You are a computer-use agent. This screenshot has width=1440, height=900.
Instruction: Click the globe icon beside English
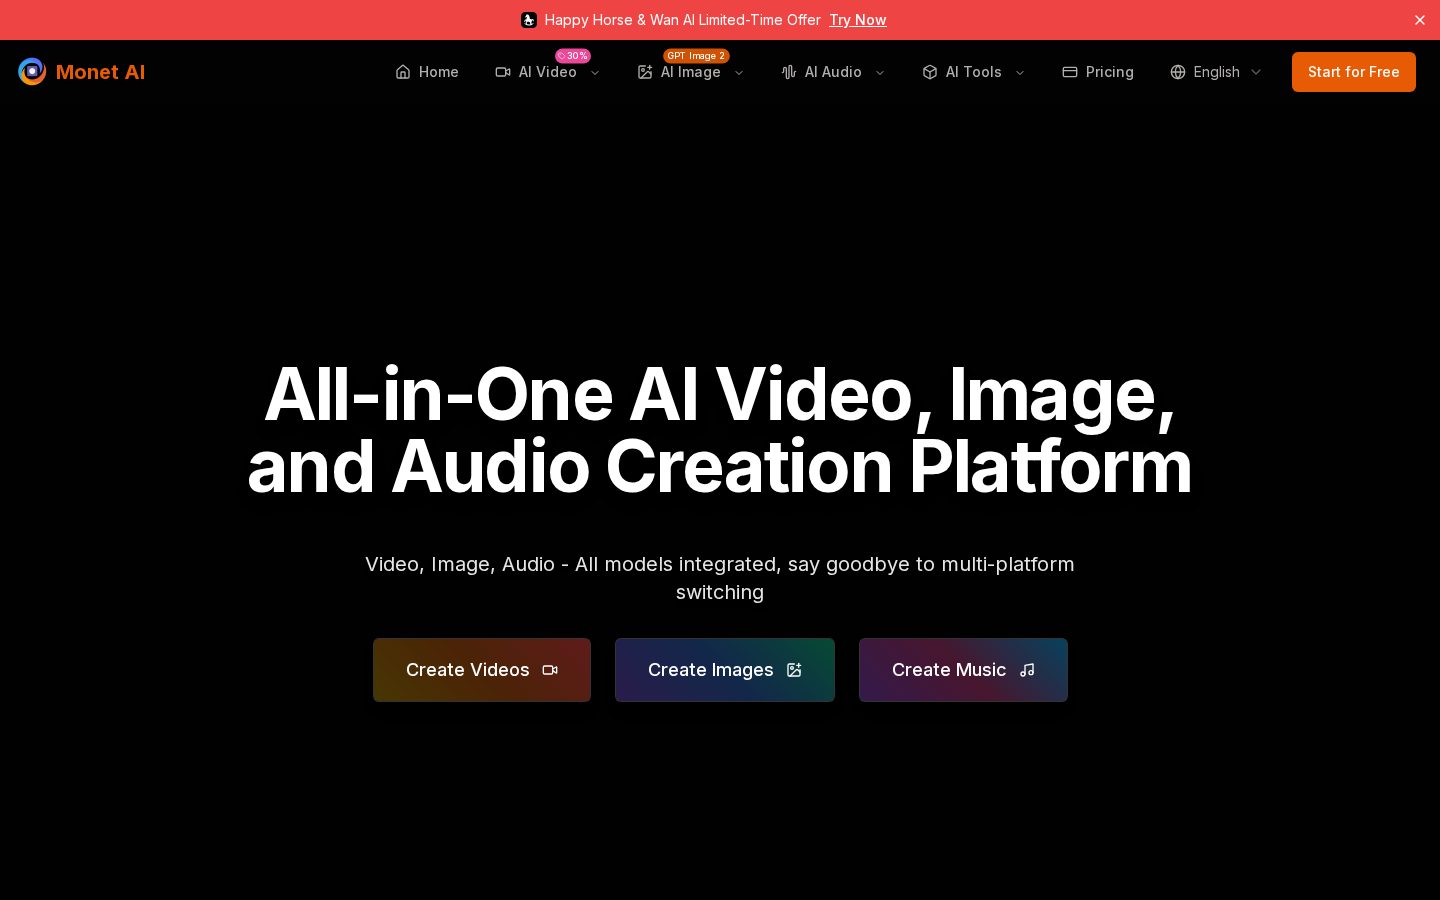click(1178, 72)
